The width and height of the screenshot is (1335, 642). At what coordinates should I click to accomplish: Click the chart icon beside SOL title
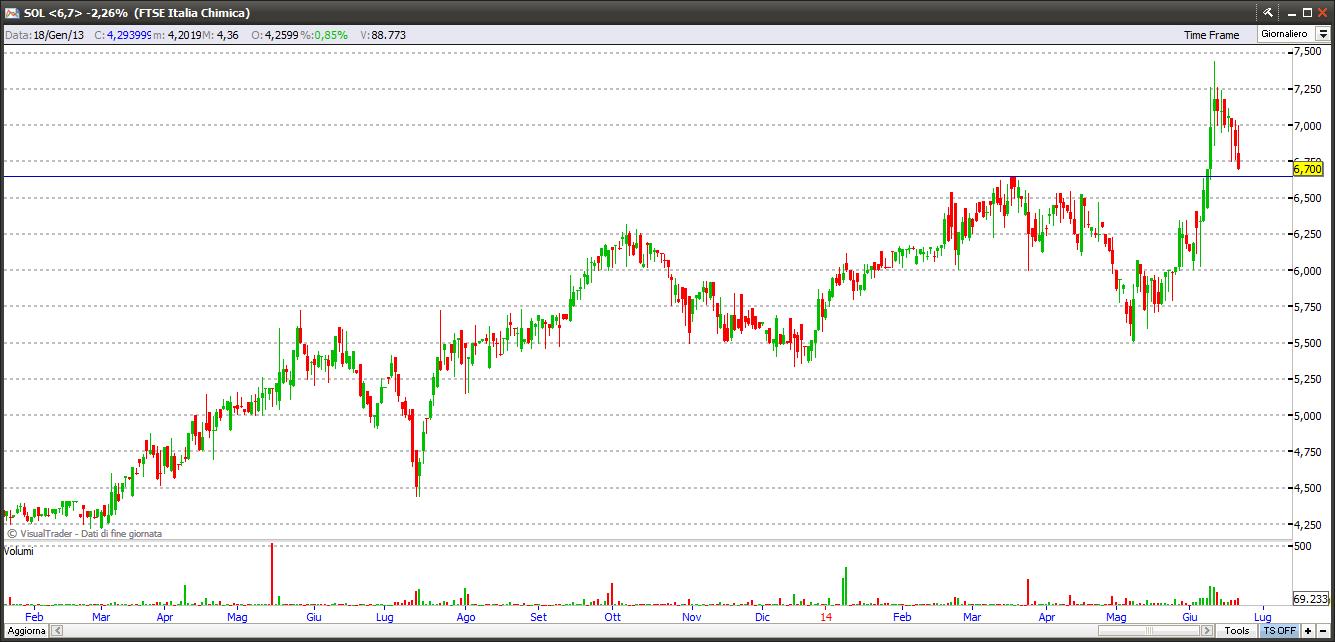[12, 12]
